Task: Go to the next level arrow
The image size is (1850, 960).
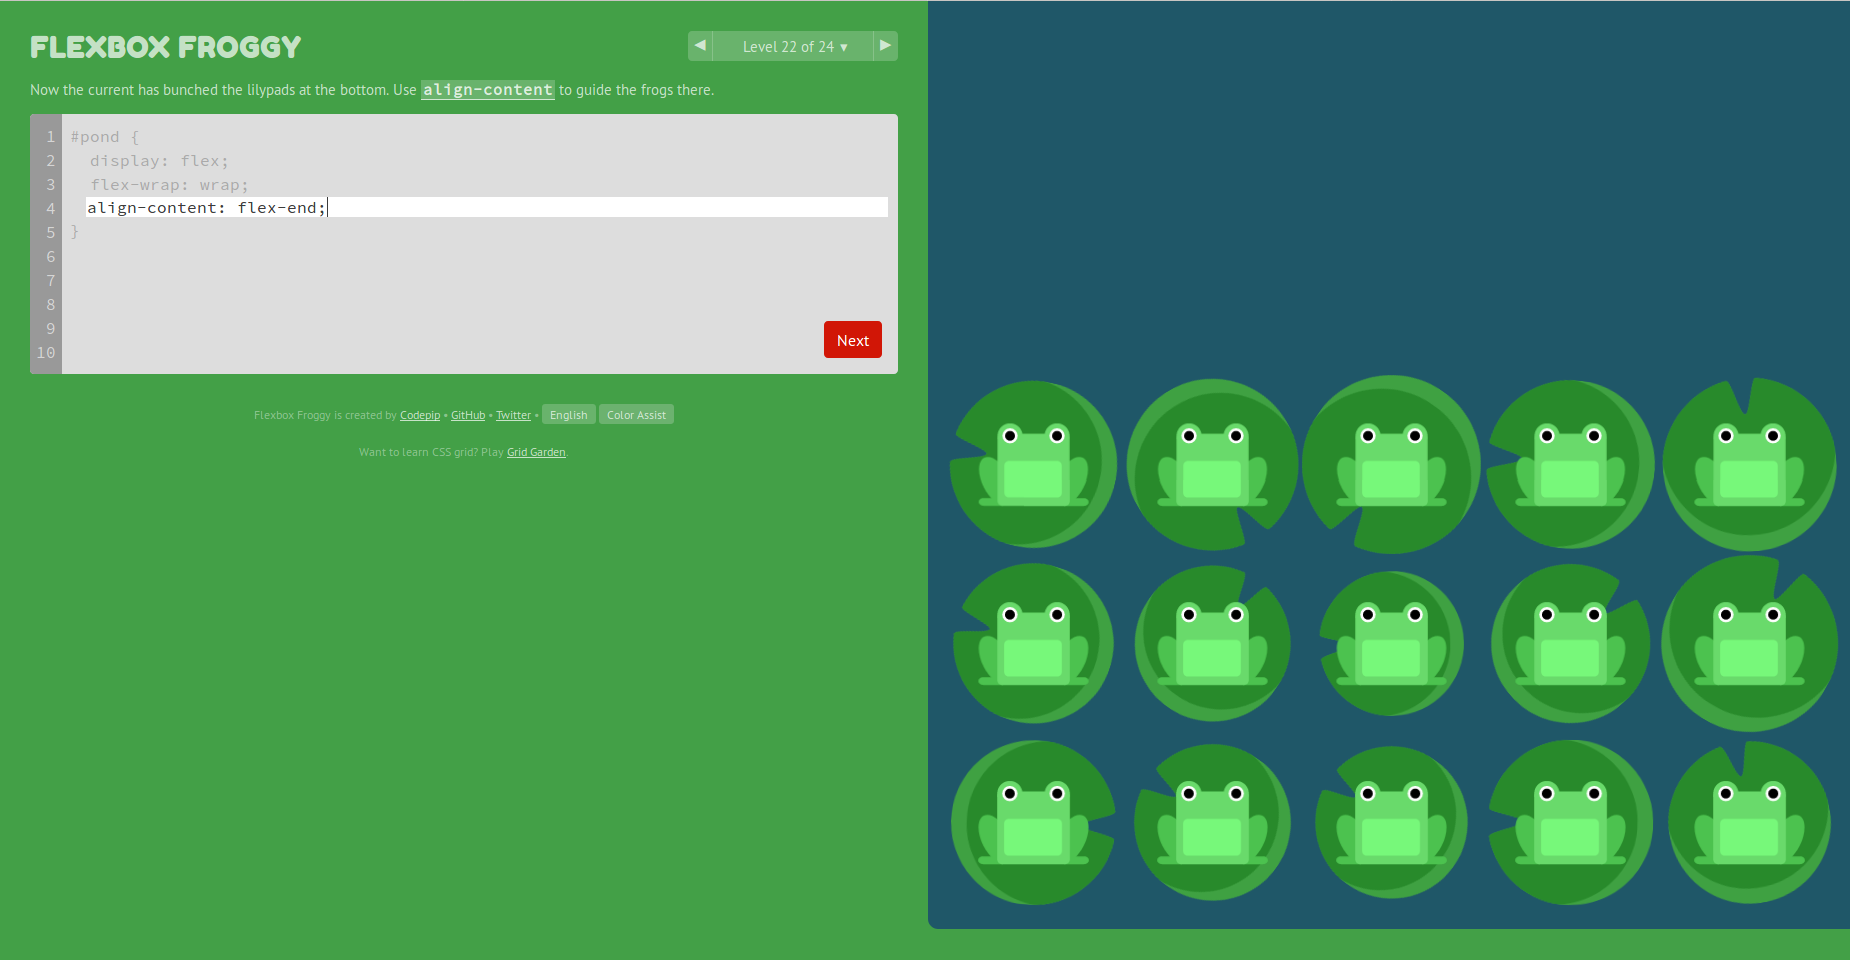Action: pyautogui.click(x=885, y=46)
